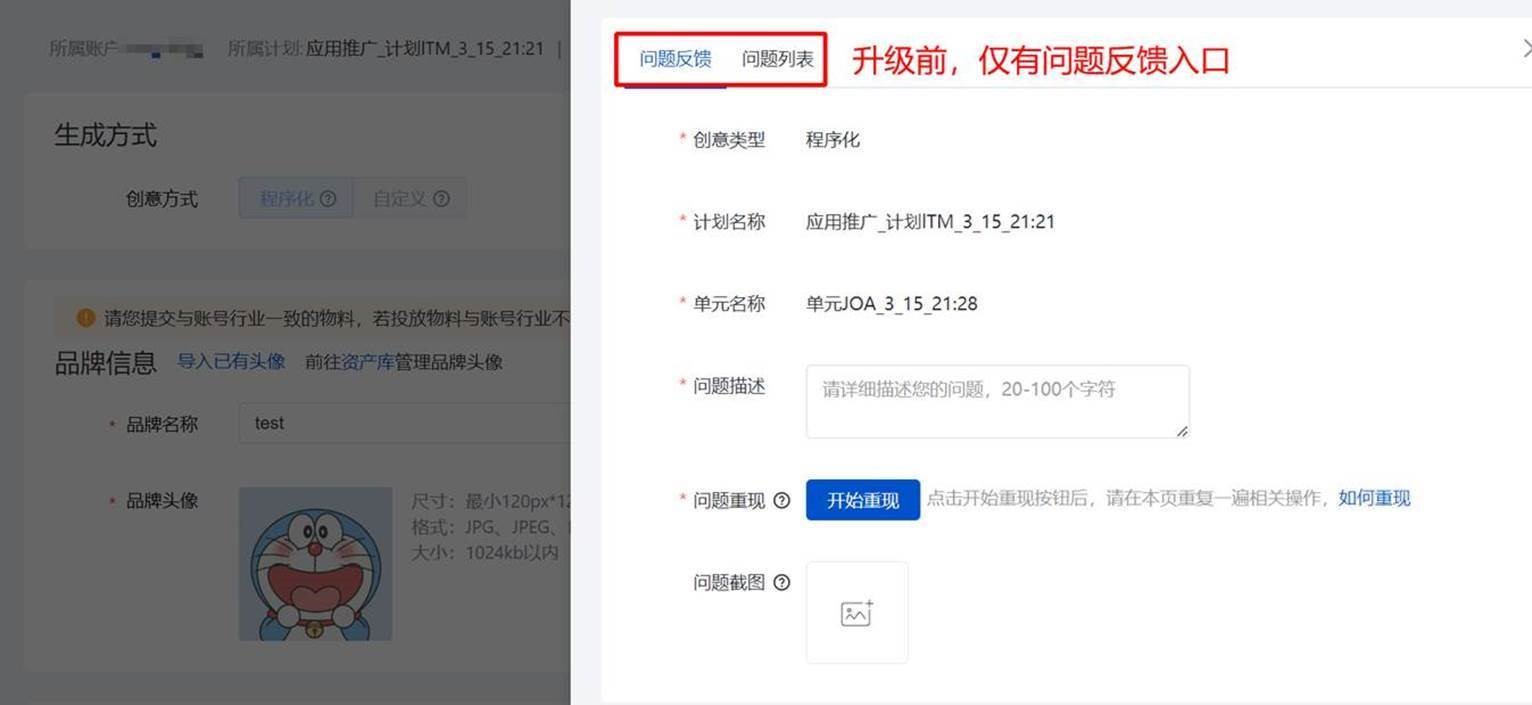Click the orange warning notice icon

(x=86, y=319)
